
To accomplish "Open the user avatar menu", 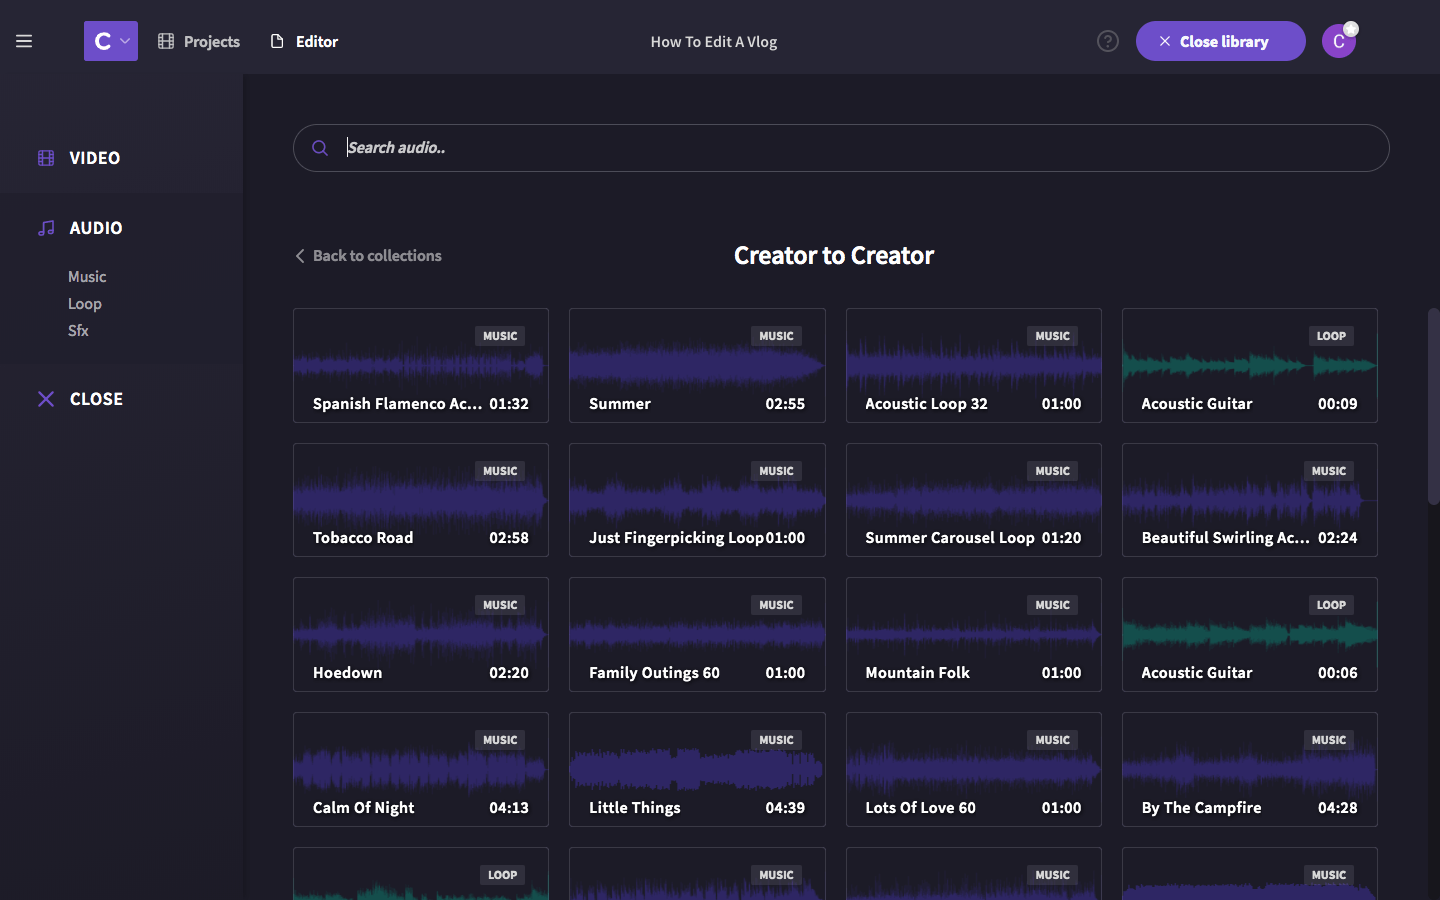I will pyautogui.click(x=1339, y=41).
